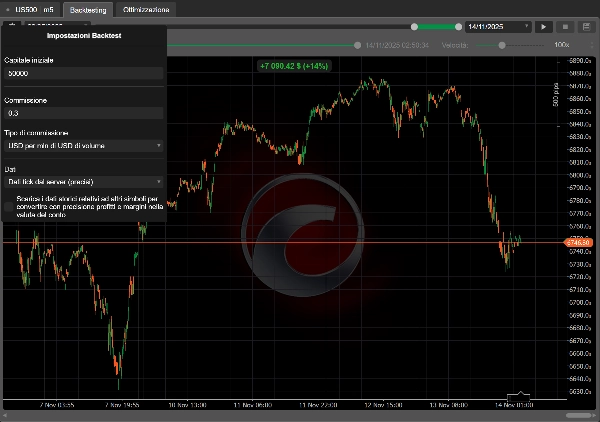Click the 6746.50 current price tag

click(x=578, y=243)
